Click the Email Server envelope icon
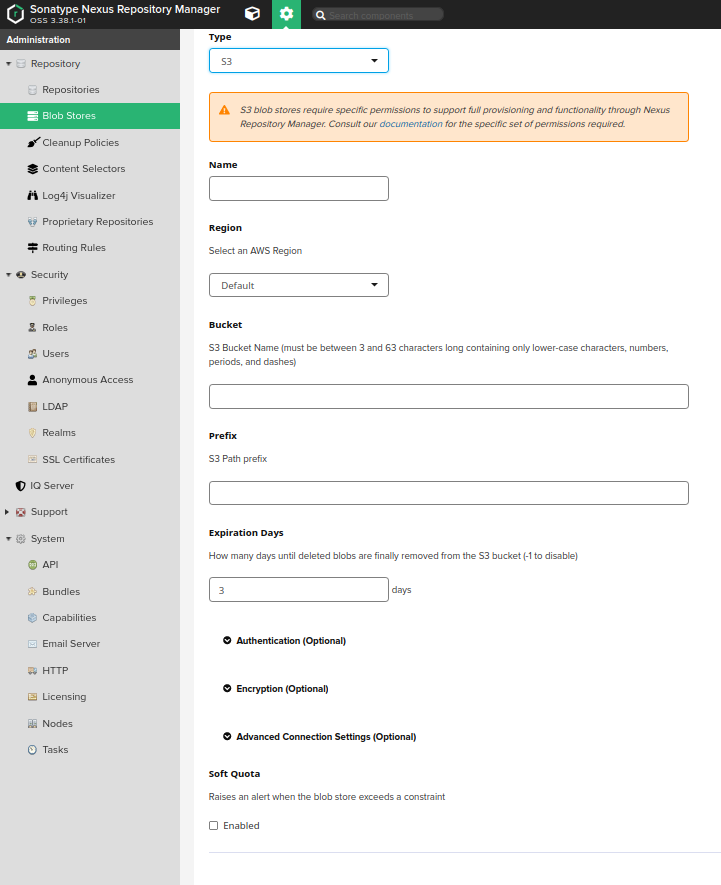Image resolution: width=721 pixels, height=885 pixels. [33, 644]
